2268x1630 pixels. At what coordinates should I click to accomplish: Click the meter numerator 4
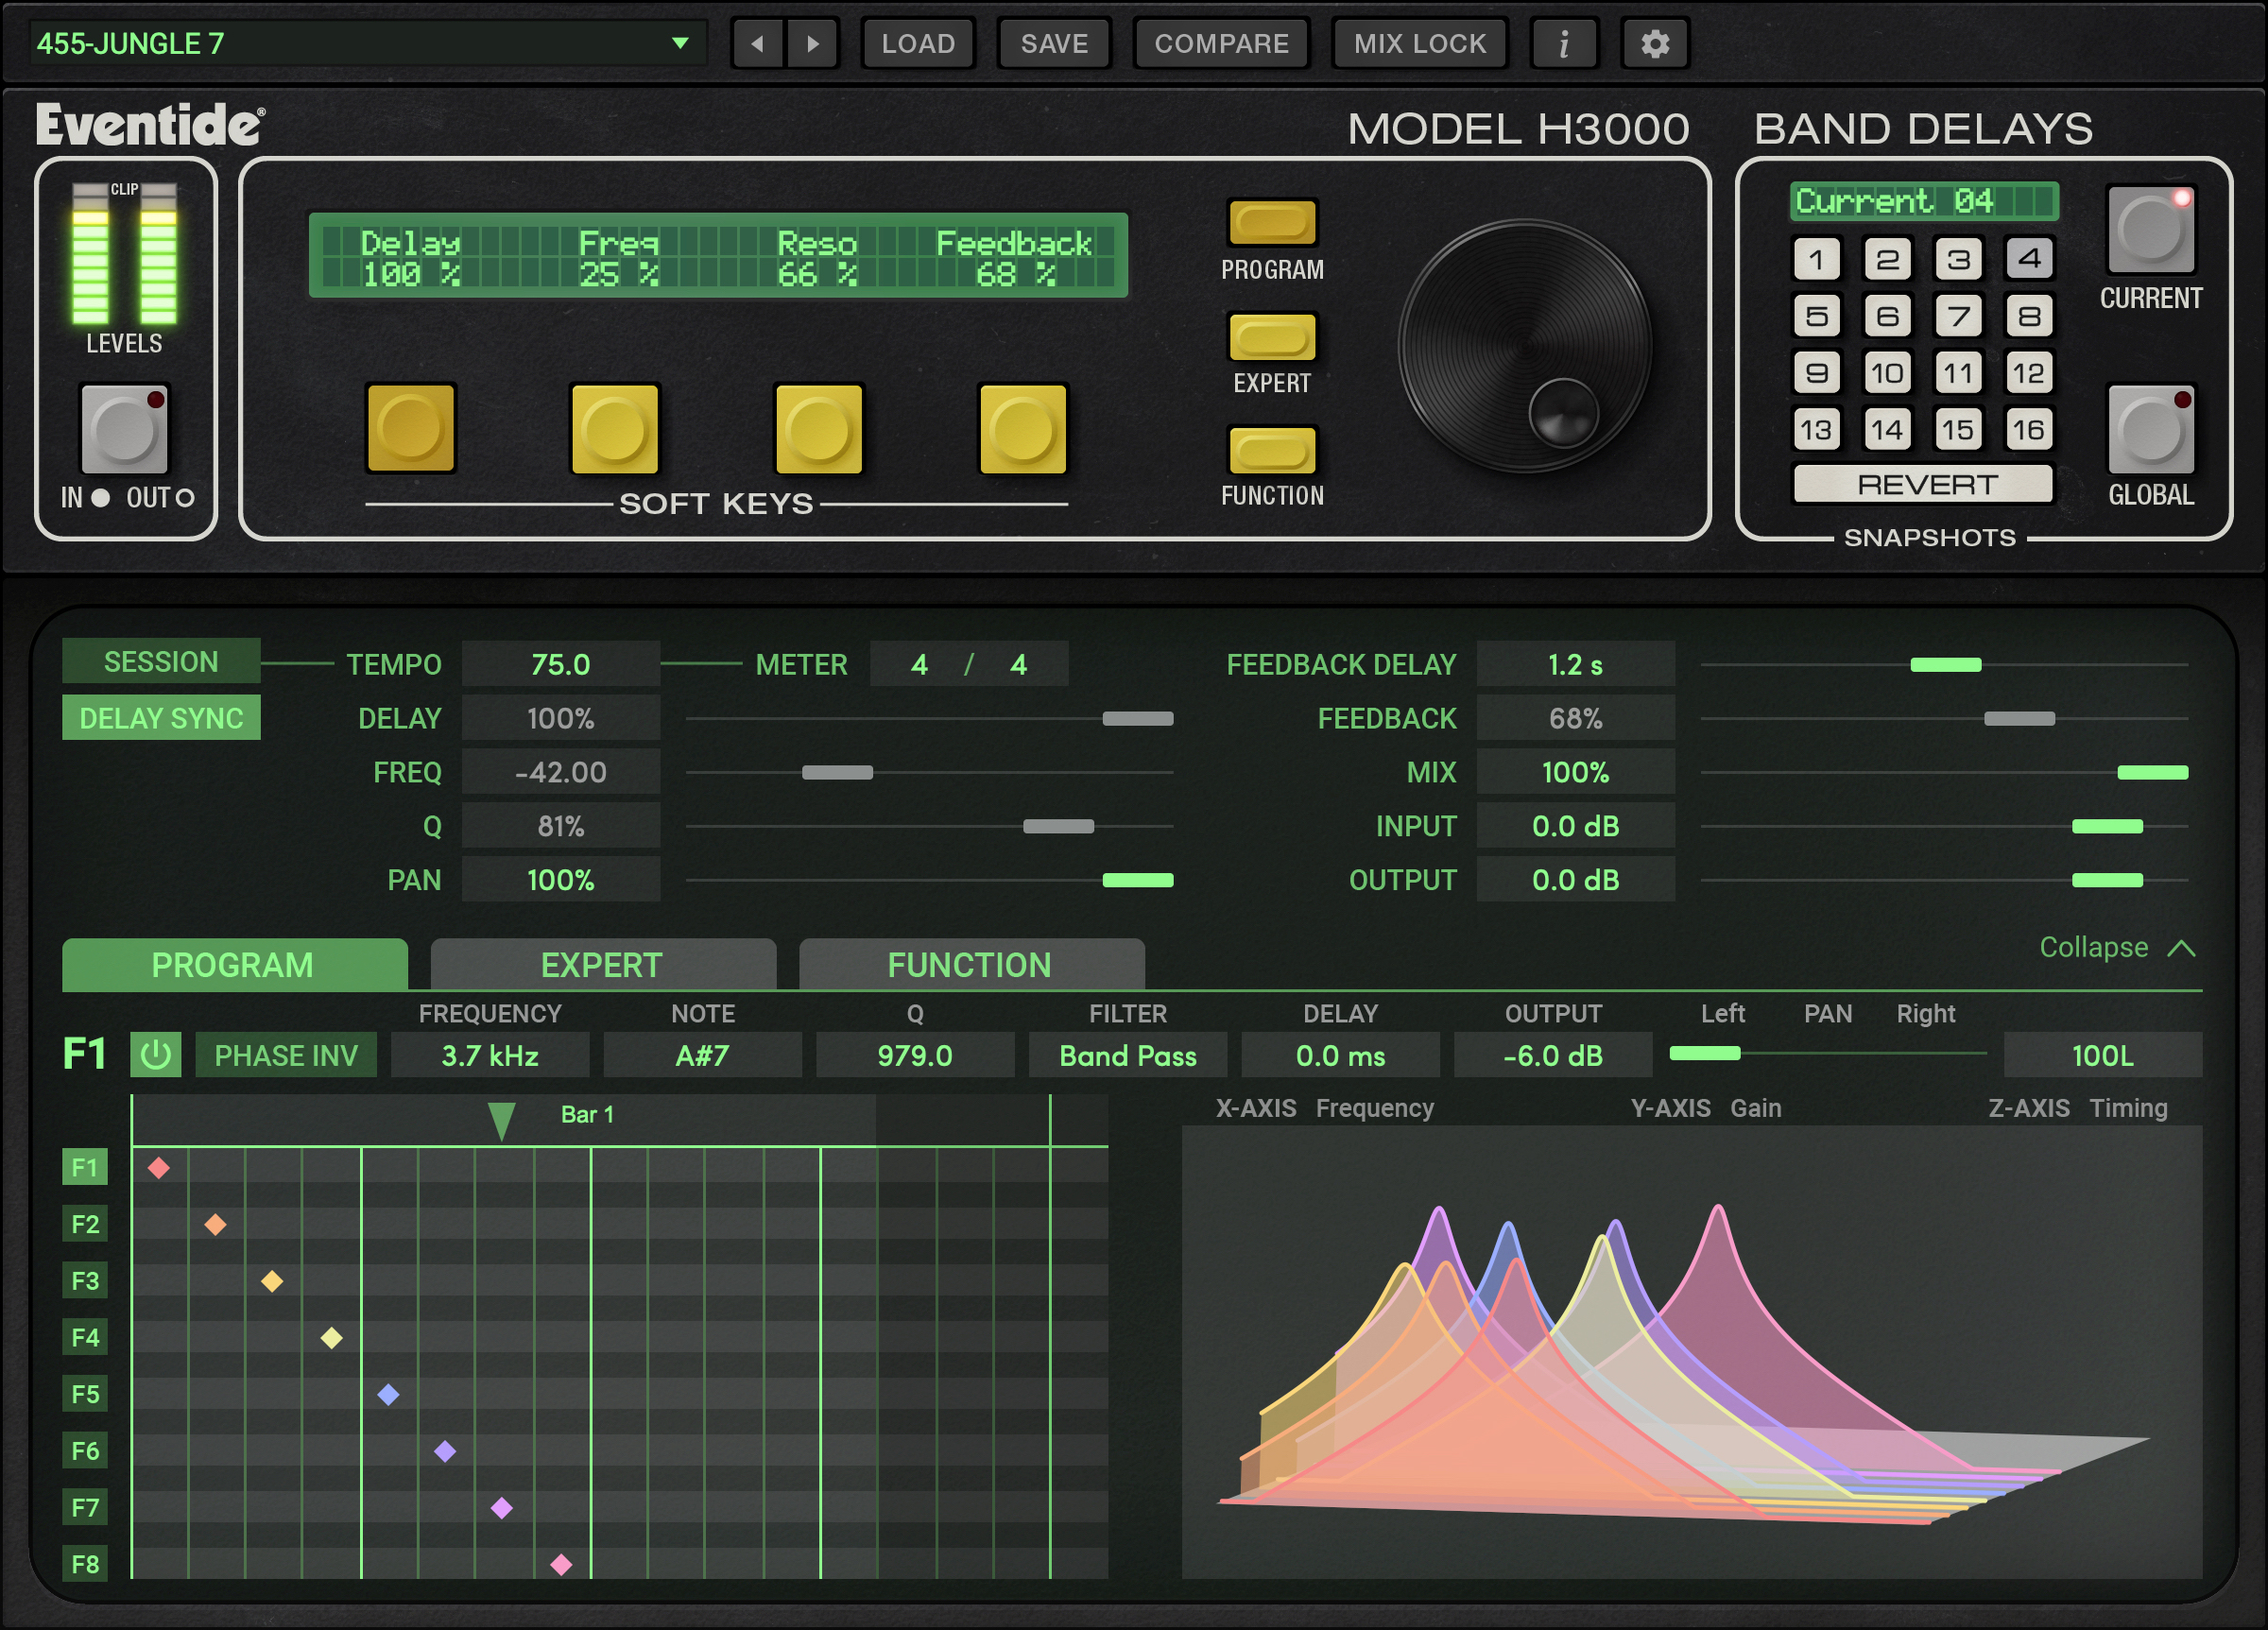coord(919,664)
